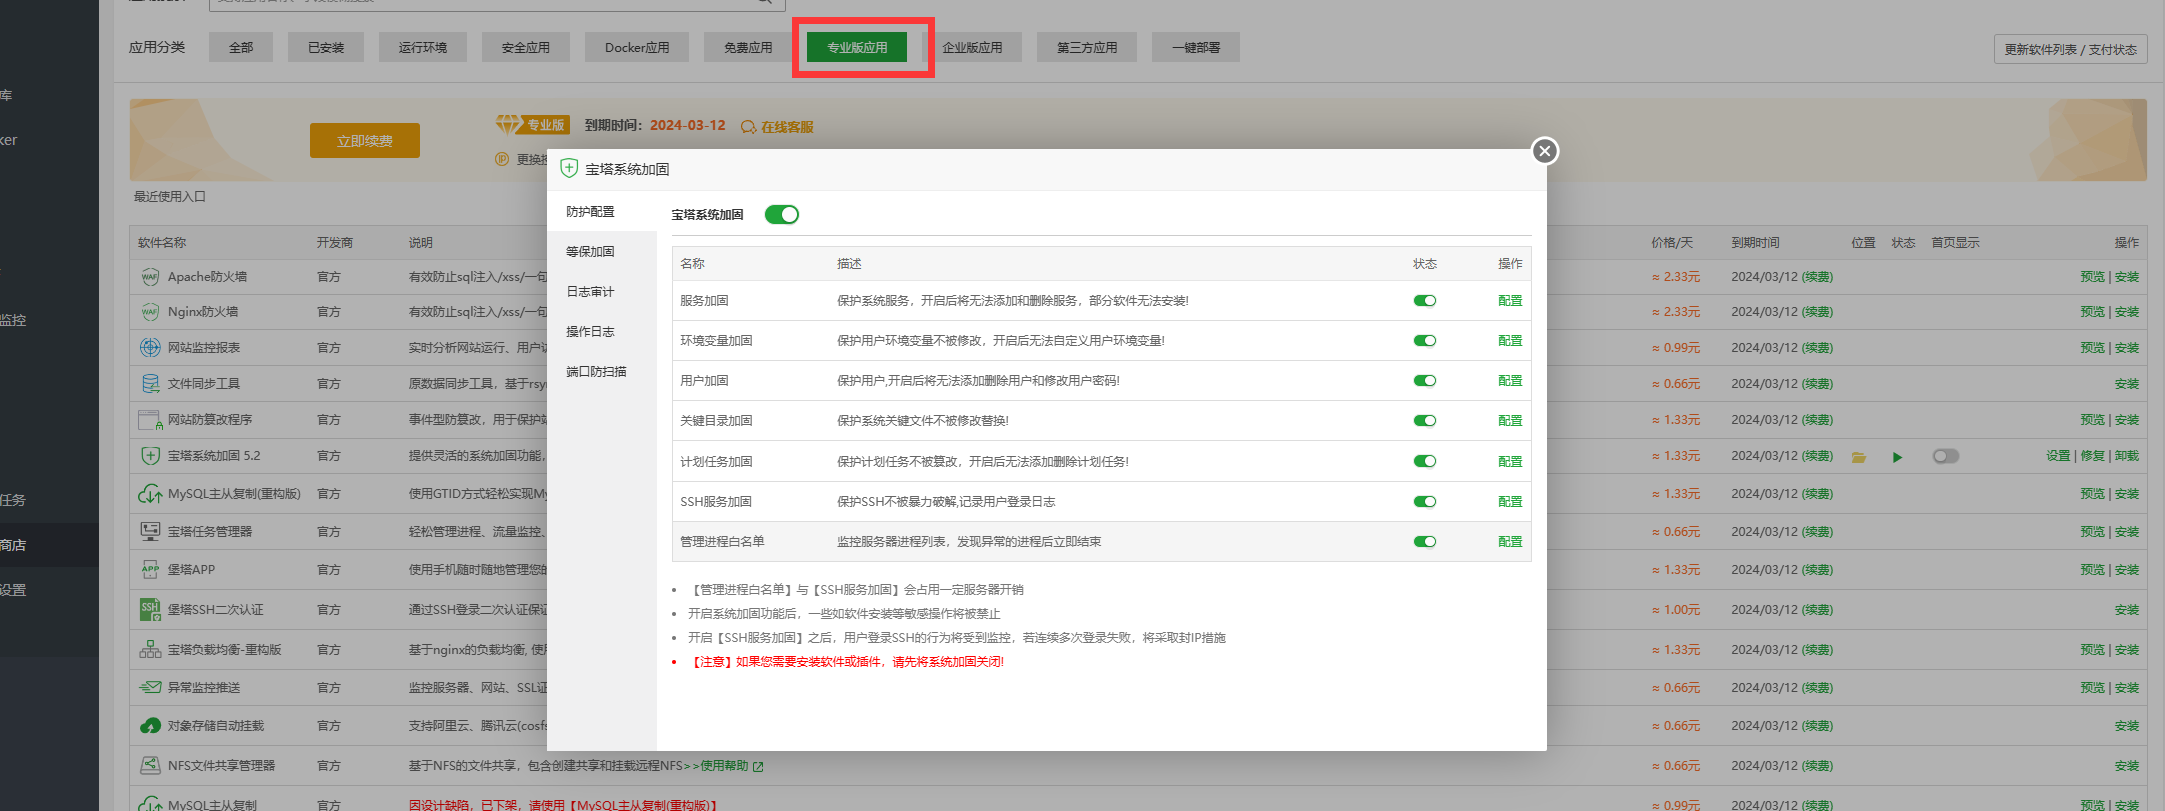Select the 专业版应用 category tab

(x=857, y=47)
